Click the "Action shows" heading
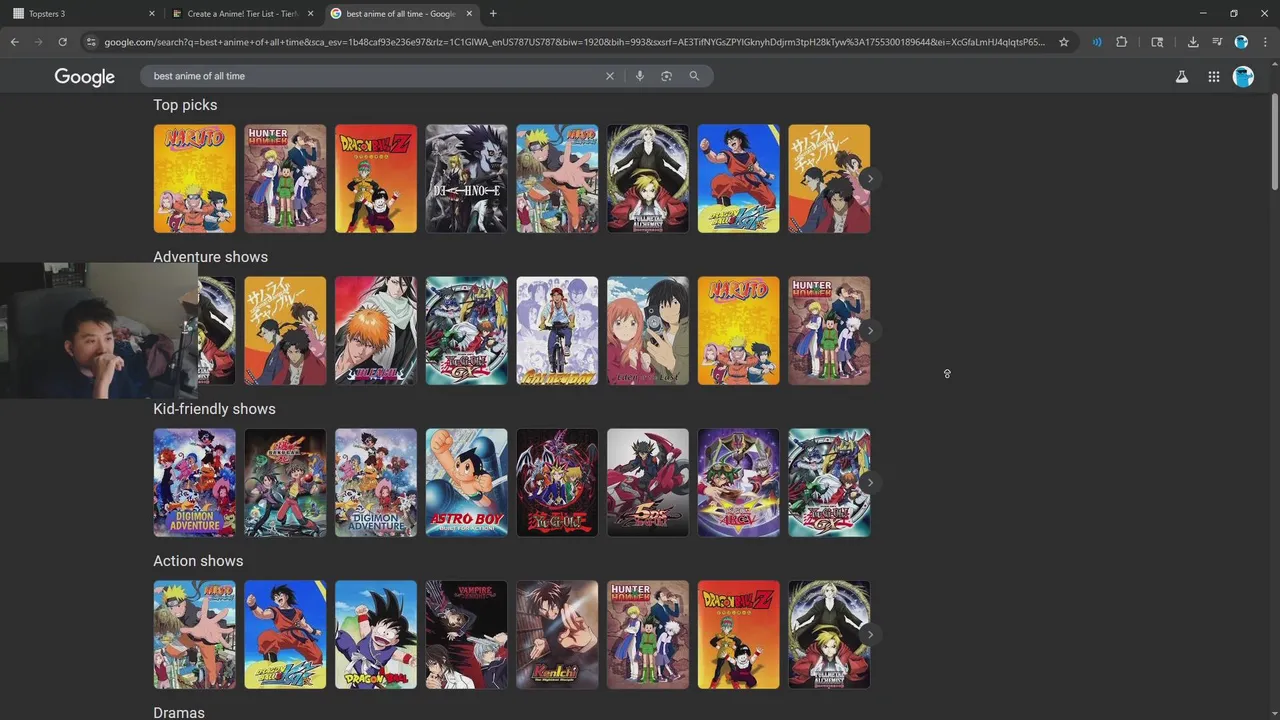The height and width of the screenshot is (720, 1280). pyautogui.click(x=198, y=561)
